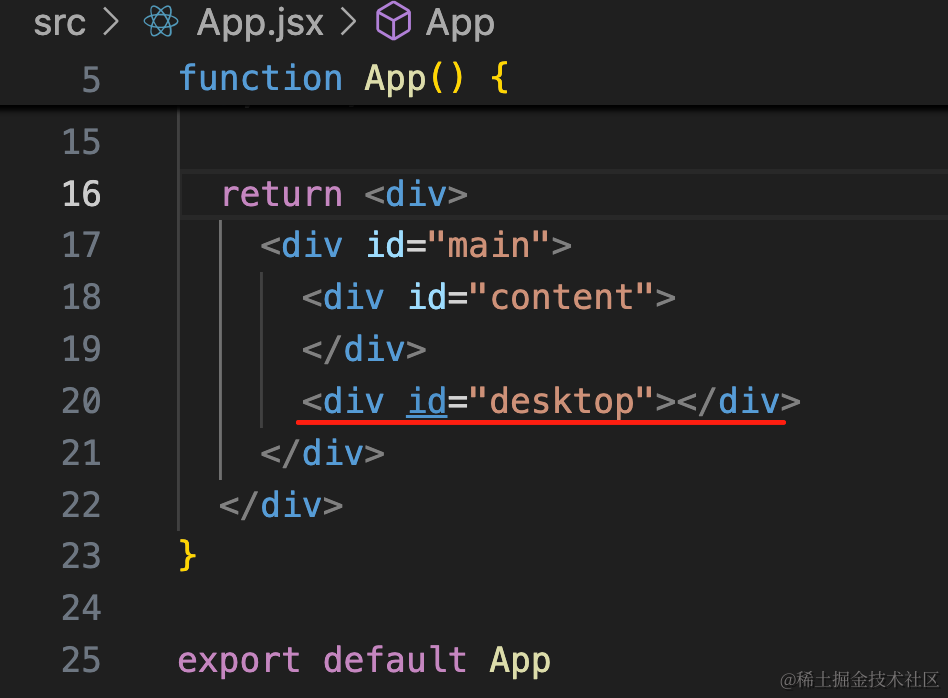Click the underlined id attribute on line 20
The width and height of the screenshot is (948, 698).
click(427, 402)
